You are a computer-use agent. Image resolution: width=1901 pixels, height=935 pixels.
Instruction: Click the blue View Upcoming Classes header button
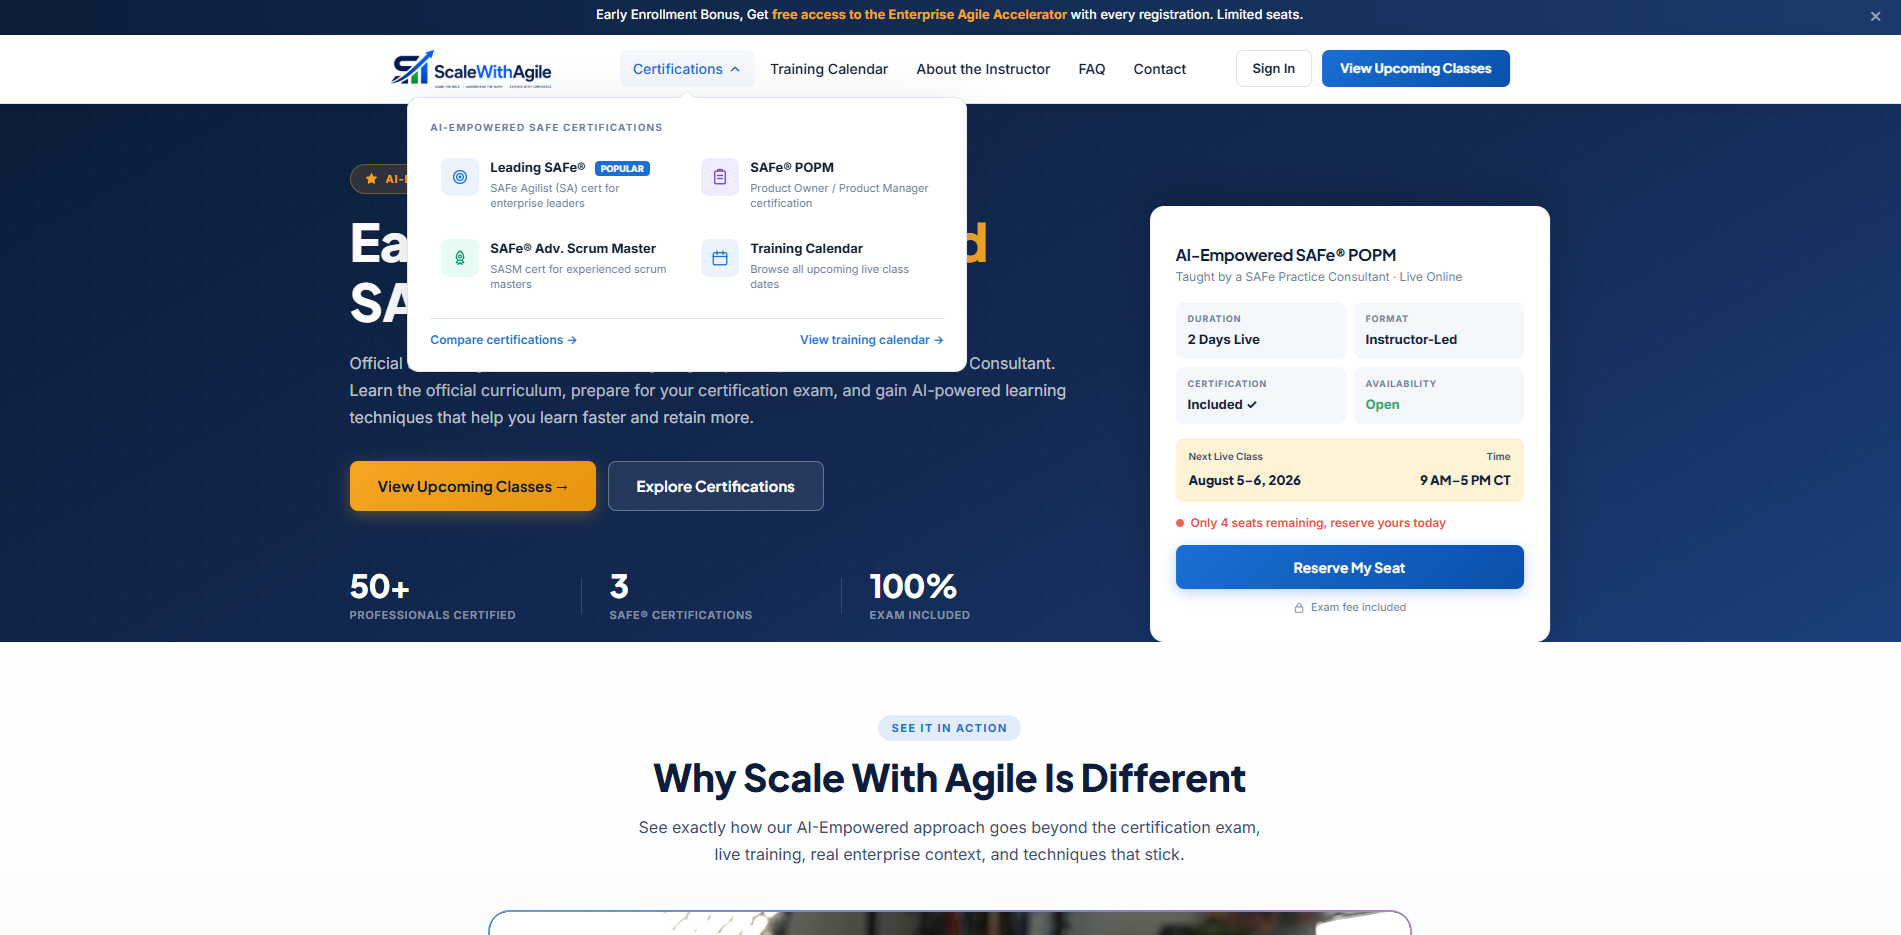click(x=1415, y=69)
